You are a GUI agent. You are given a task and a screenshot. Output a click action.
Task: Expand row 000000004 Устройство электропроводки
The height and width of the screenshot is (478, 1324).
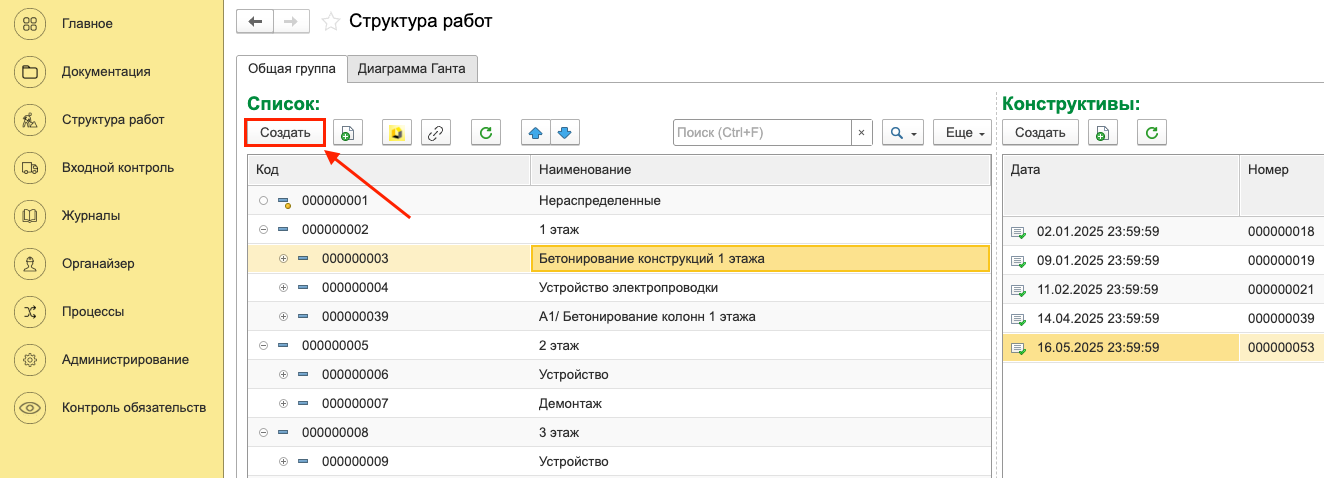(283, 288)
